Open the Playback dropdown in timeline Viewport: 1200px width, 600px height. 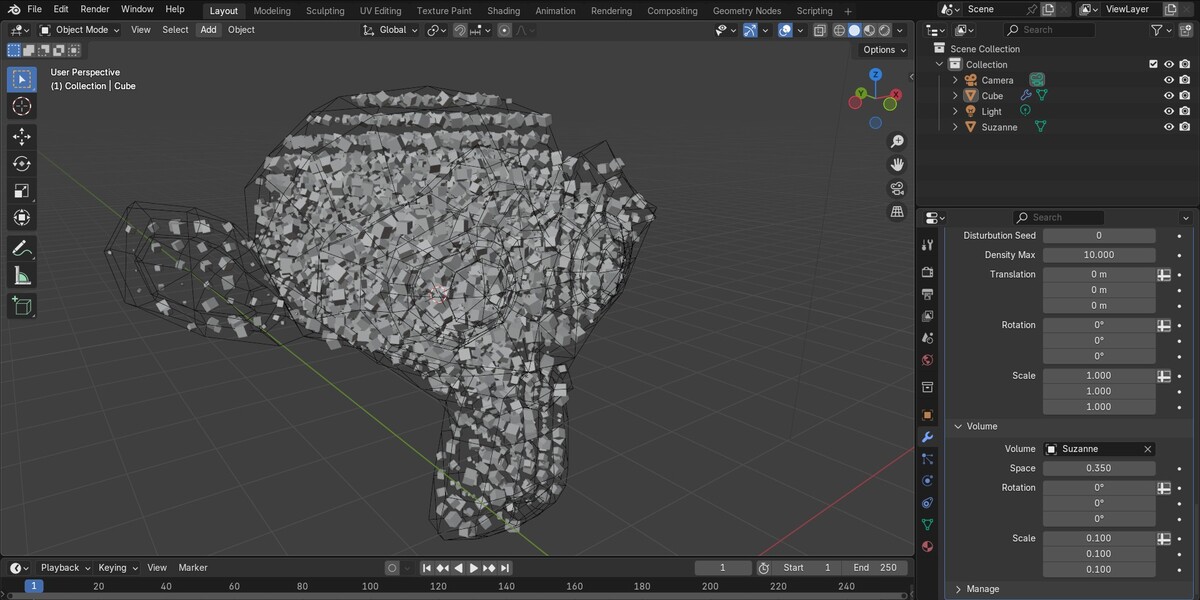65,568
